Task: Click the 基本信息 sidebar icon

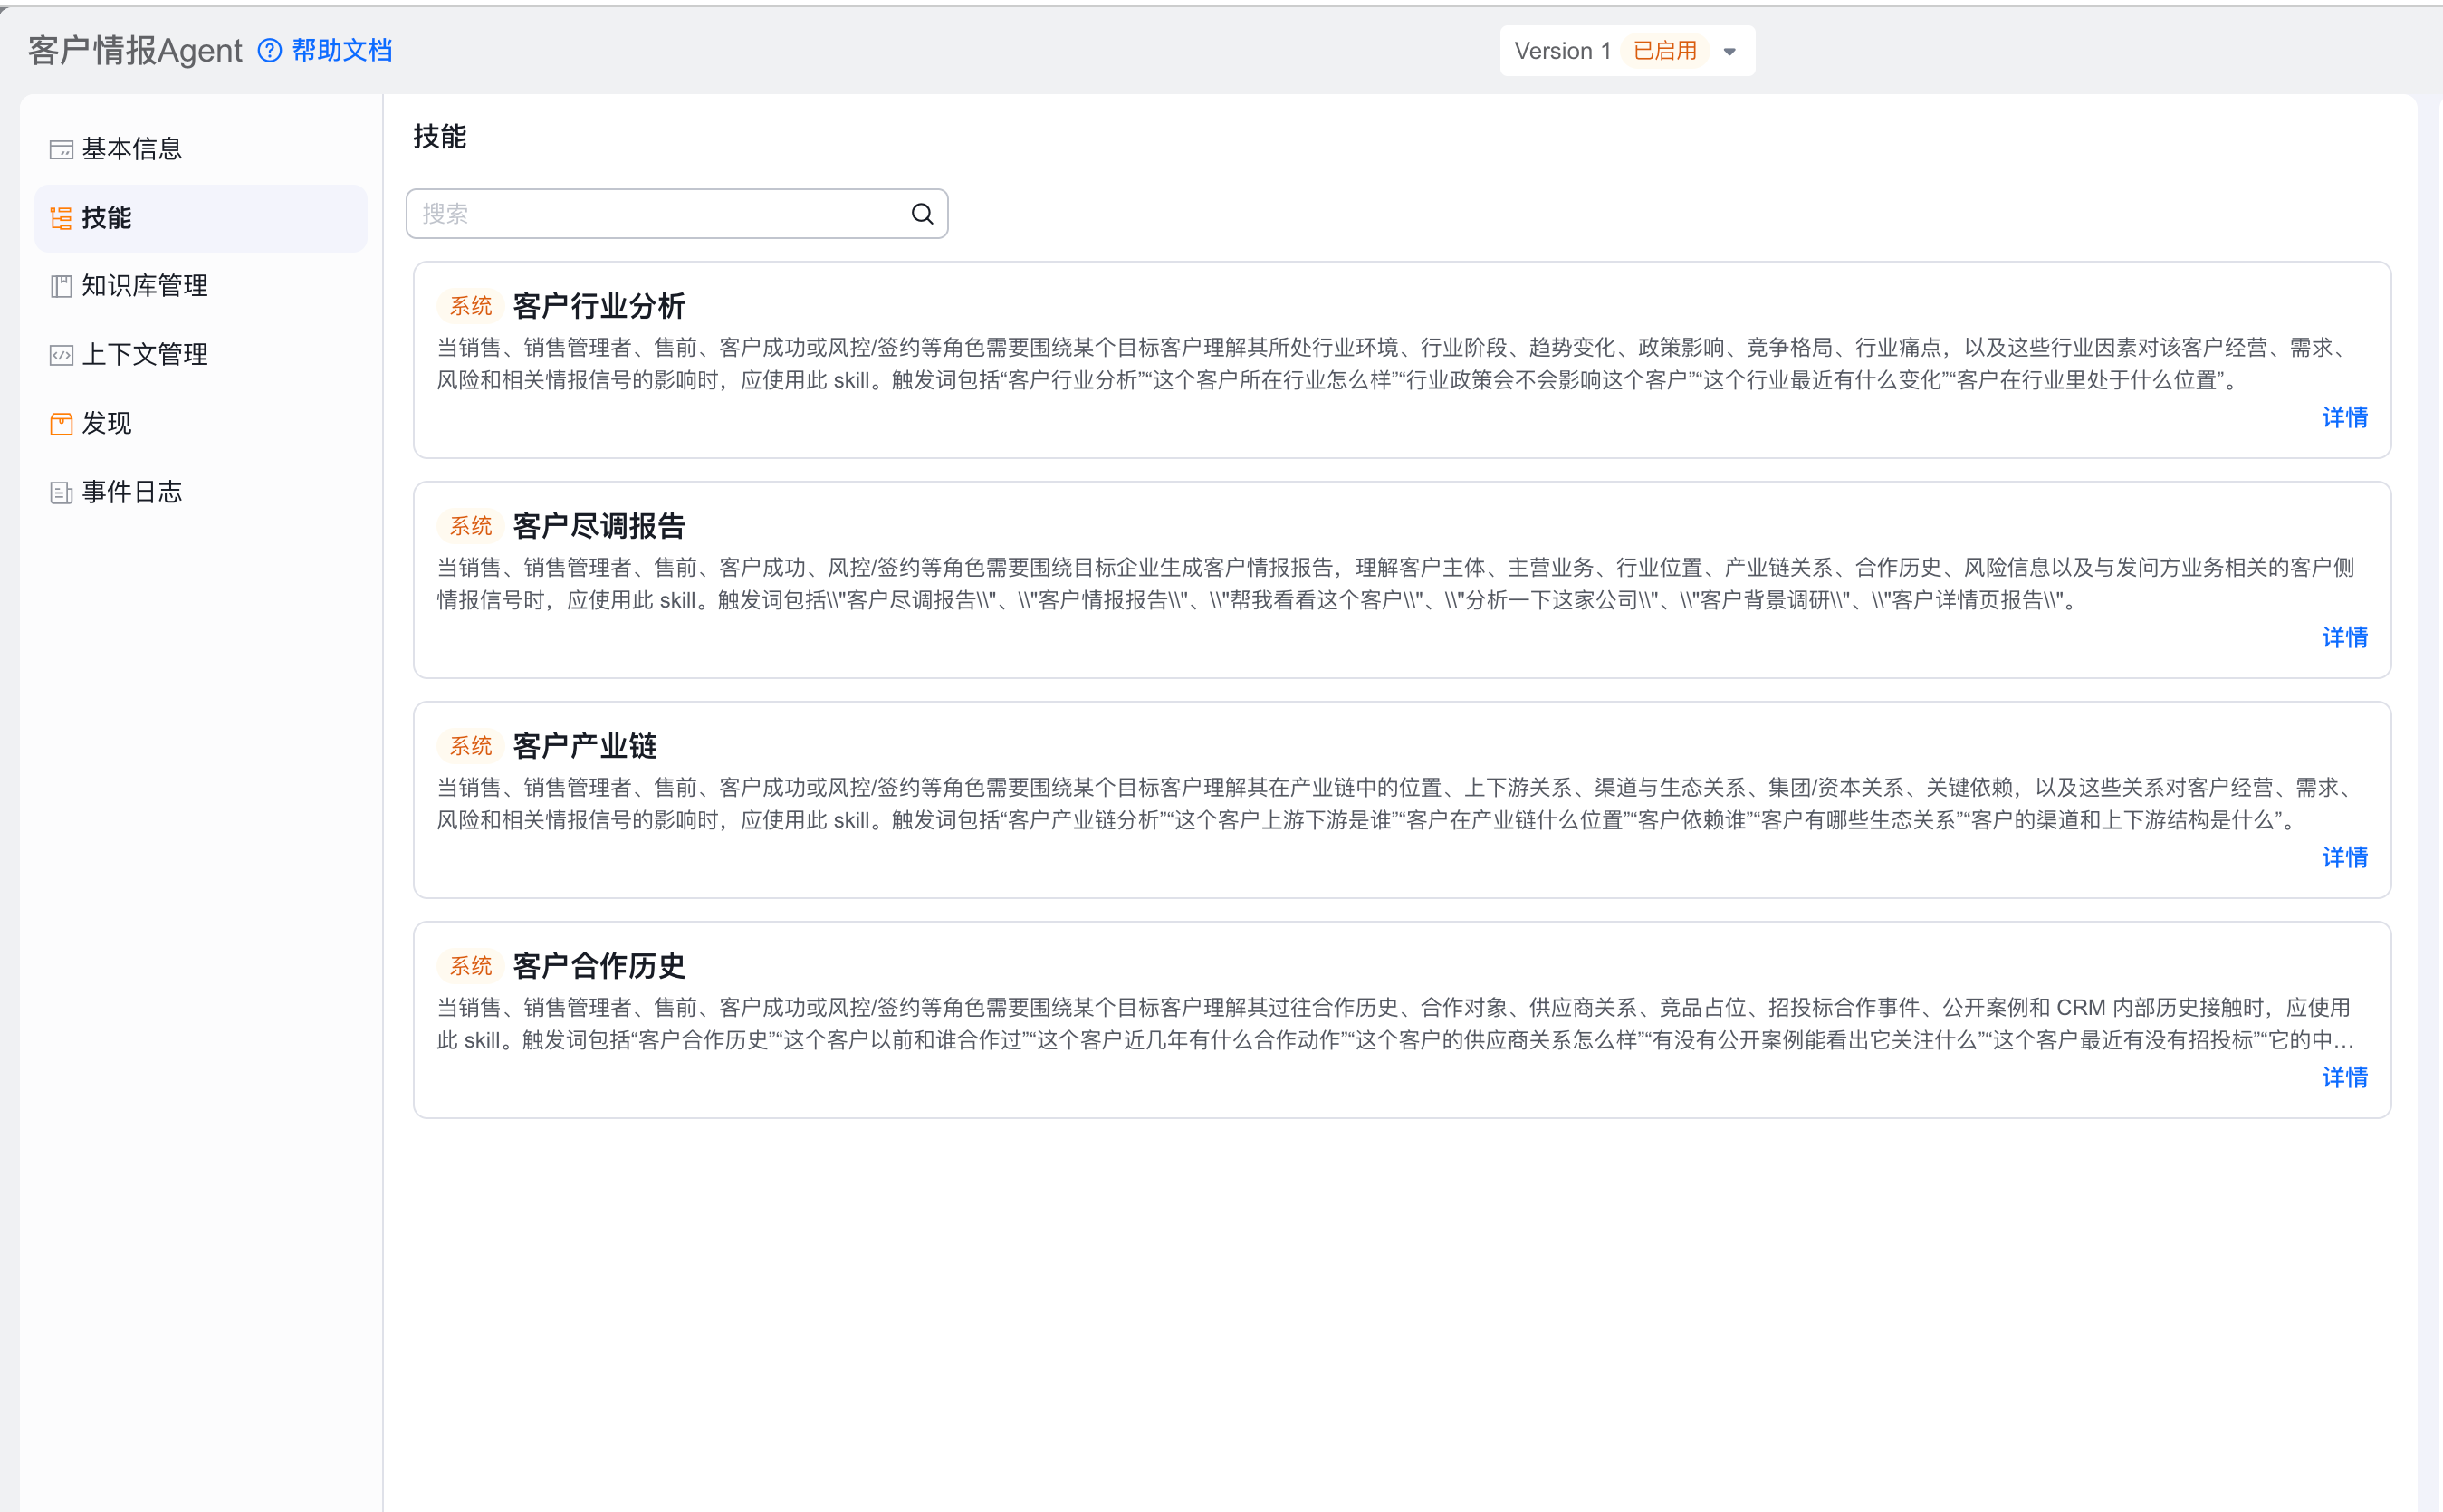Action: coord(61,150)
